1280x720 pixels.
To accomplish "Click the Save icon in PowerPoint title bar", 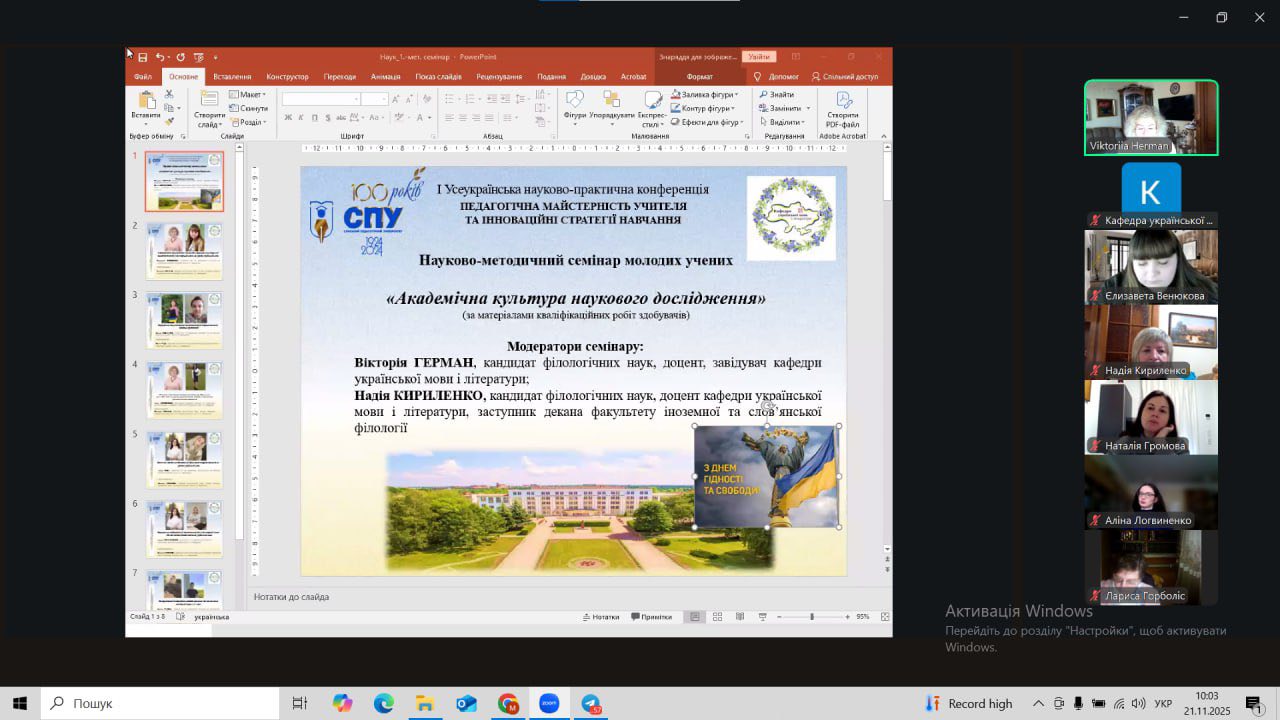I will (x=143, y=57).
